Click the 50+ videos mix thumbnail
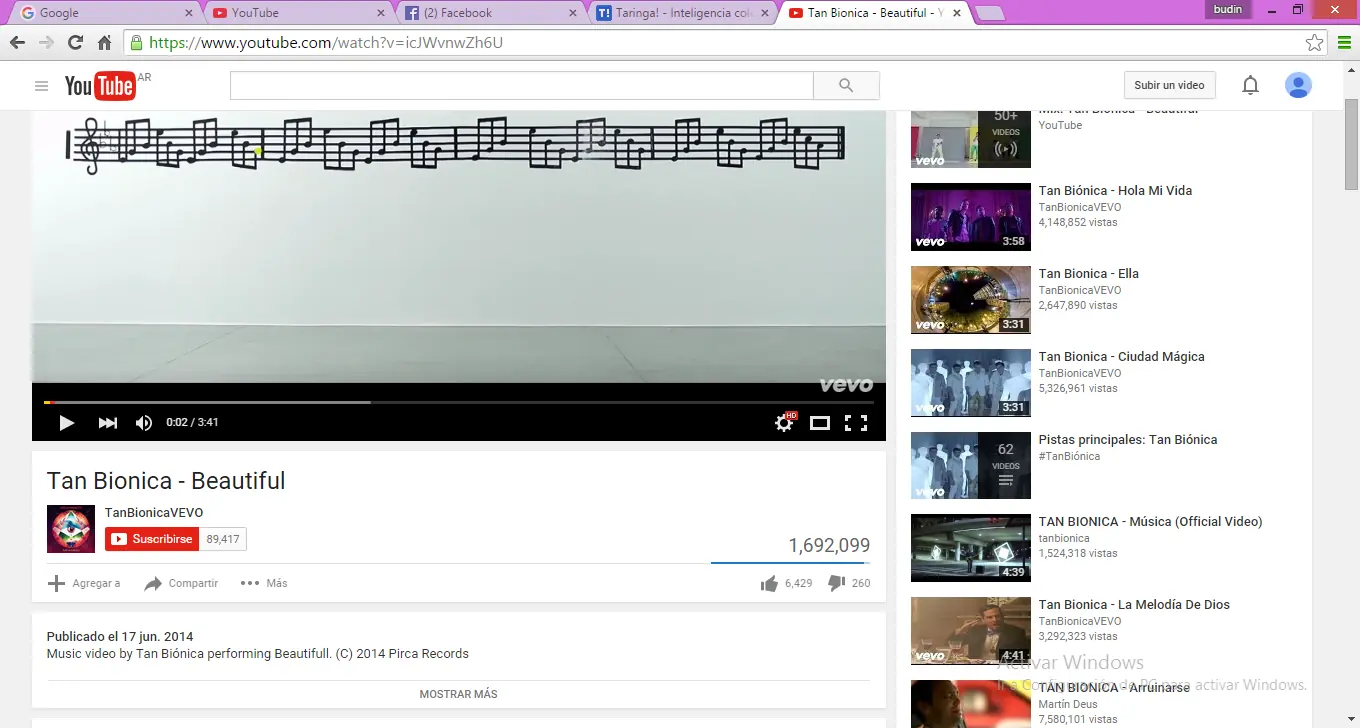Screen dimensions: 1360x728 [971, 139]
